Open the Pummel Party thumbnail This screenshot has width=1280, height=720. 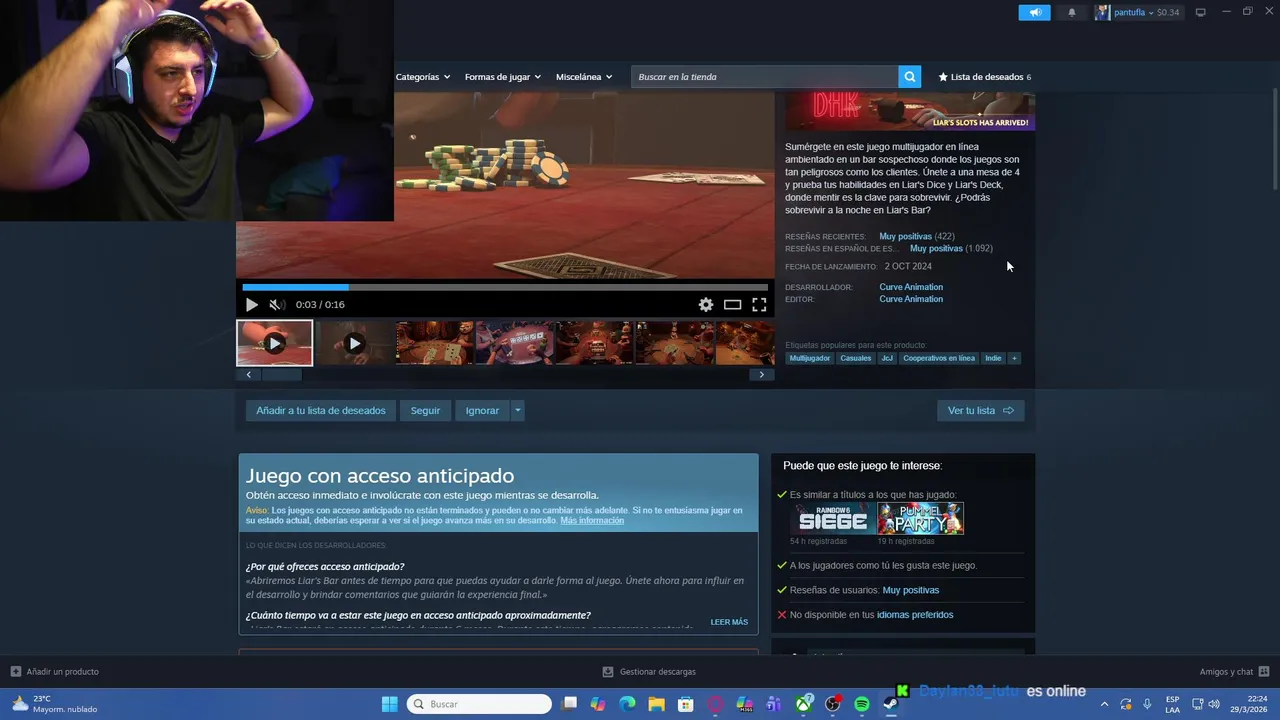coord(920,518)
